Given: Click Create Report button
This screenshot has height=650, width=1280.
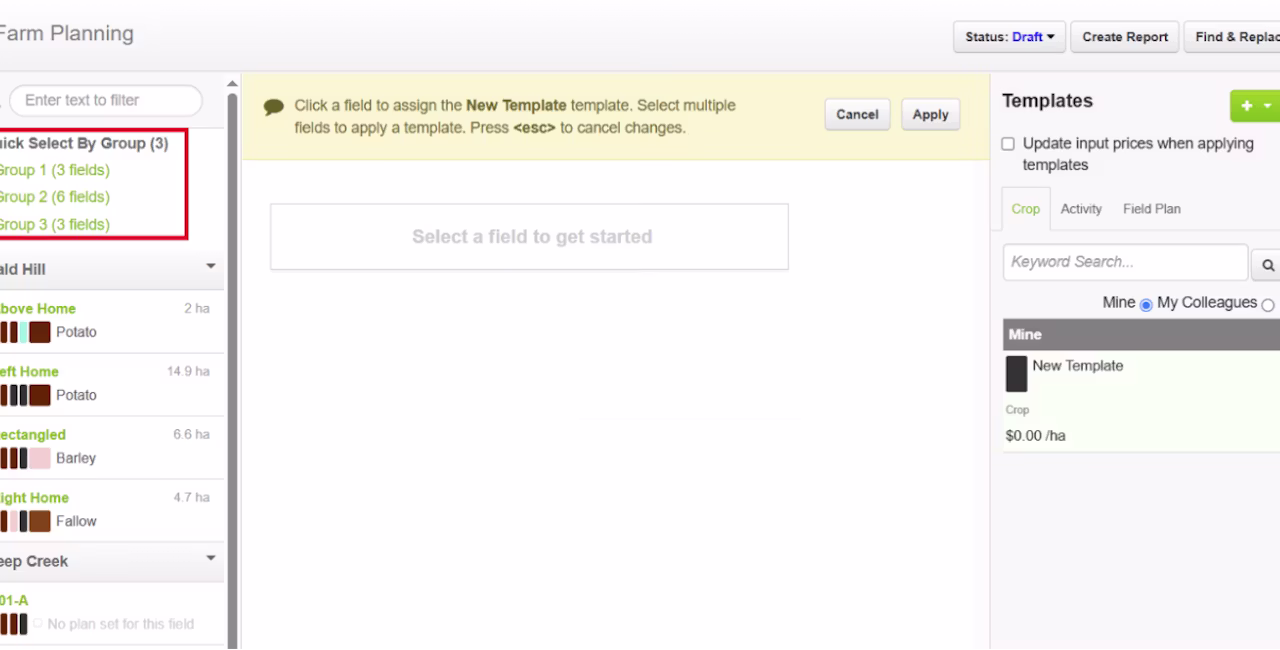Looking at the screenshot, I should (x=1125, y=37).
